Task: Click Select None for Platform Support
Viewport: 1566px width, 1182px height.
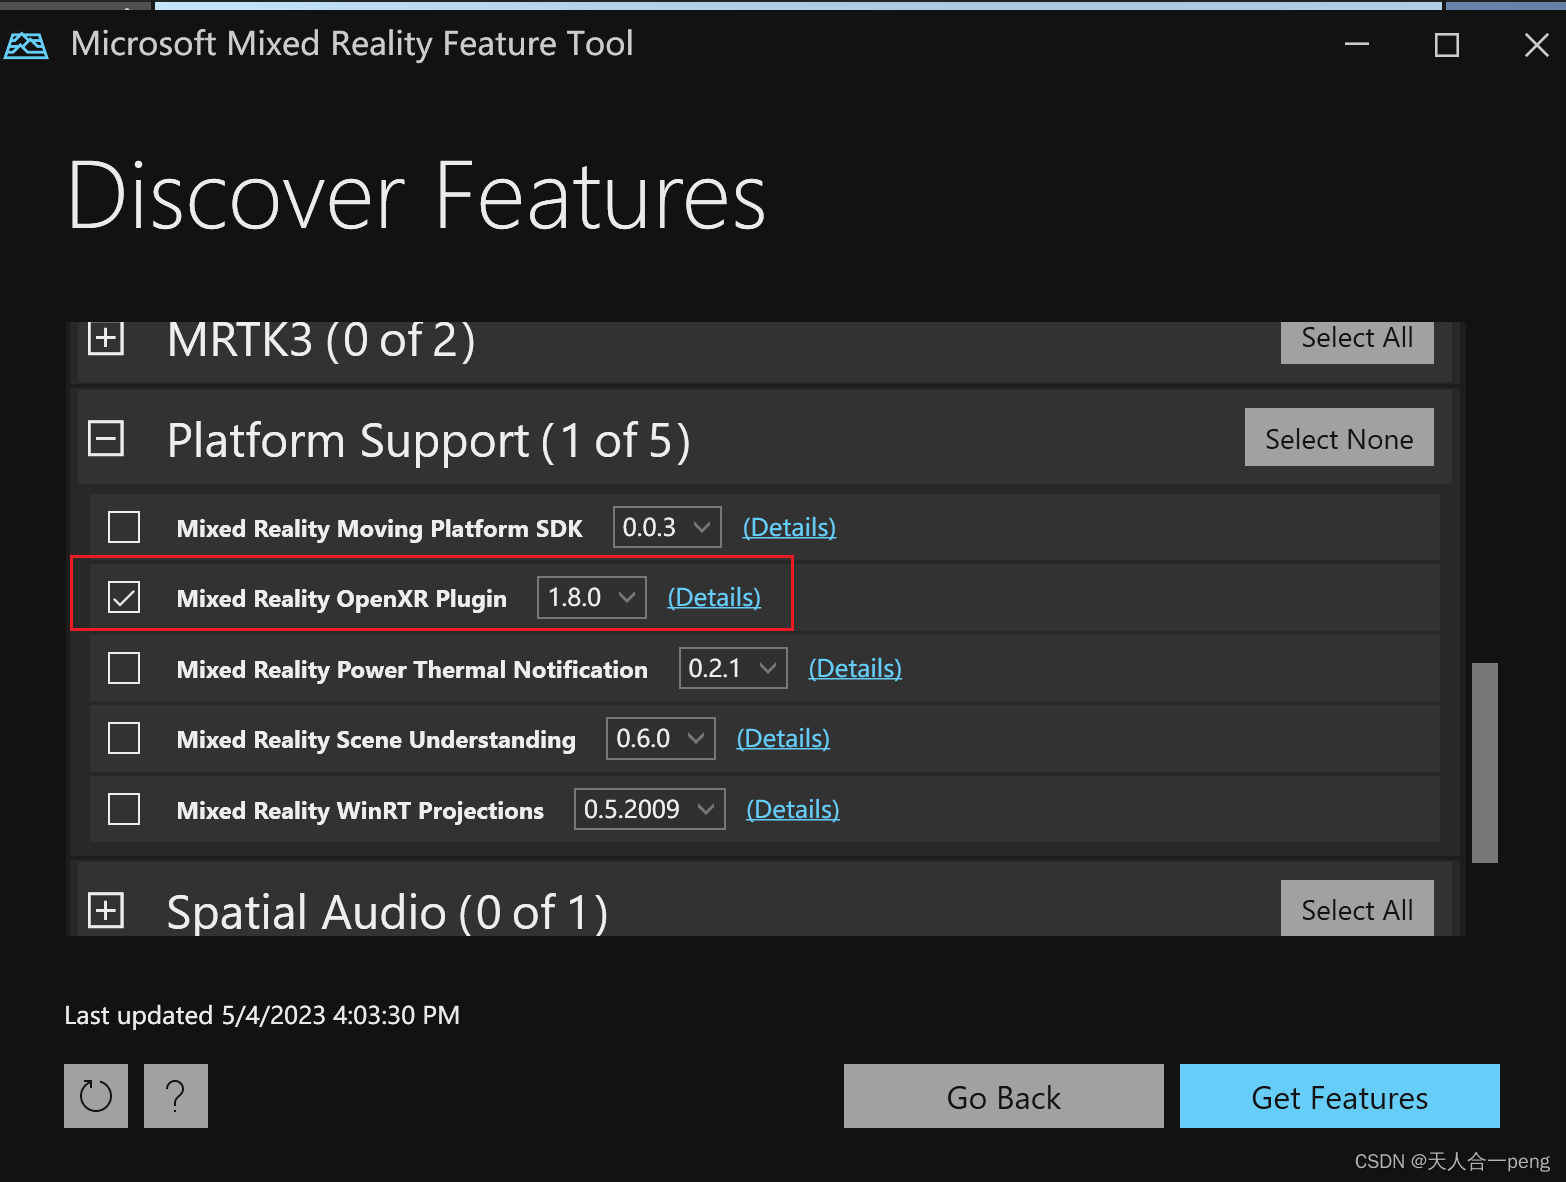Action: click(1339, 437)
